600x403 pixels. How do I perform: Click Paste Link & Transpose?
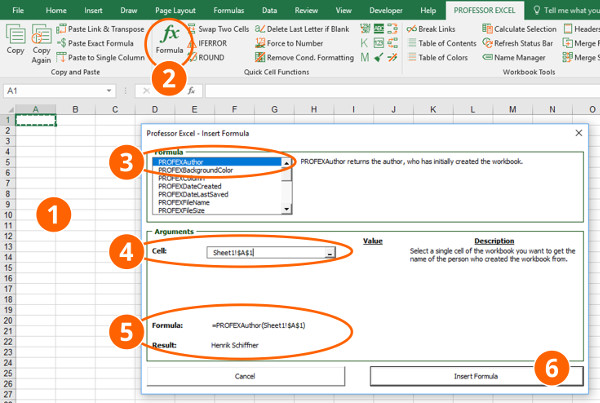pos(100,29)
